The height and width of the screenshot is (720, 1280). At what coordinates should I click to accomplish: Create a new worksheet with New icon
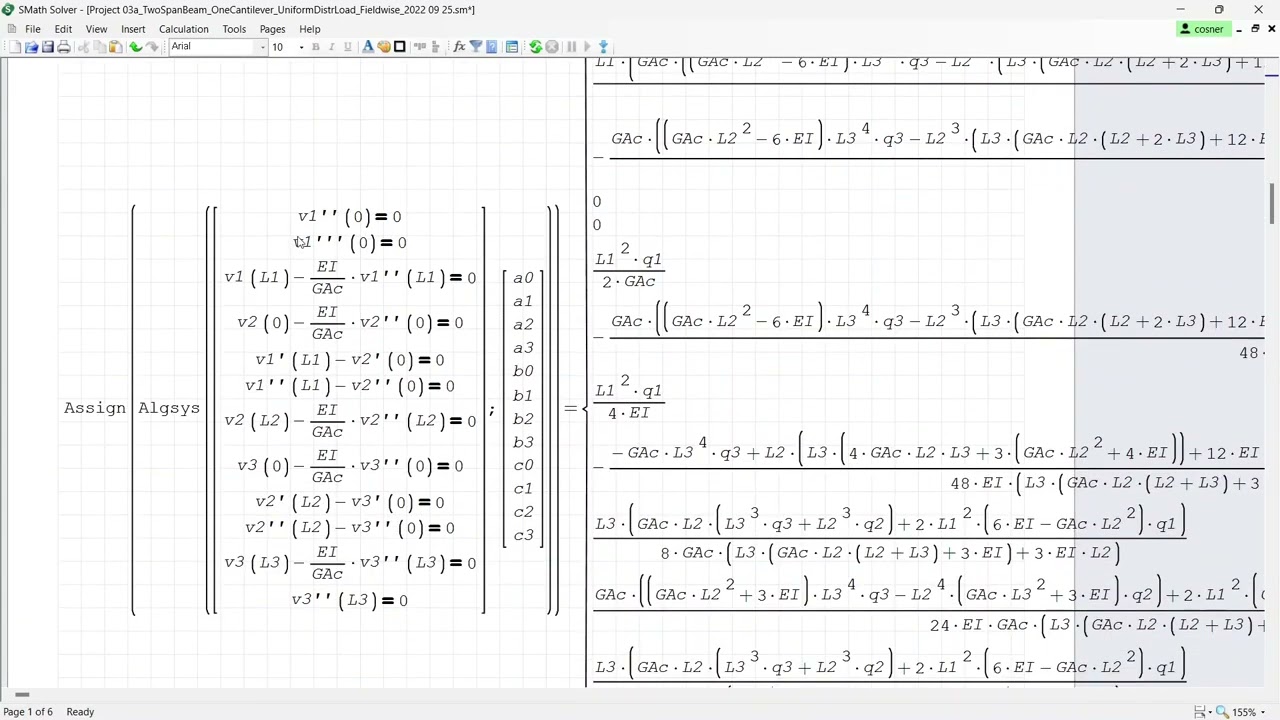[15, 47]
